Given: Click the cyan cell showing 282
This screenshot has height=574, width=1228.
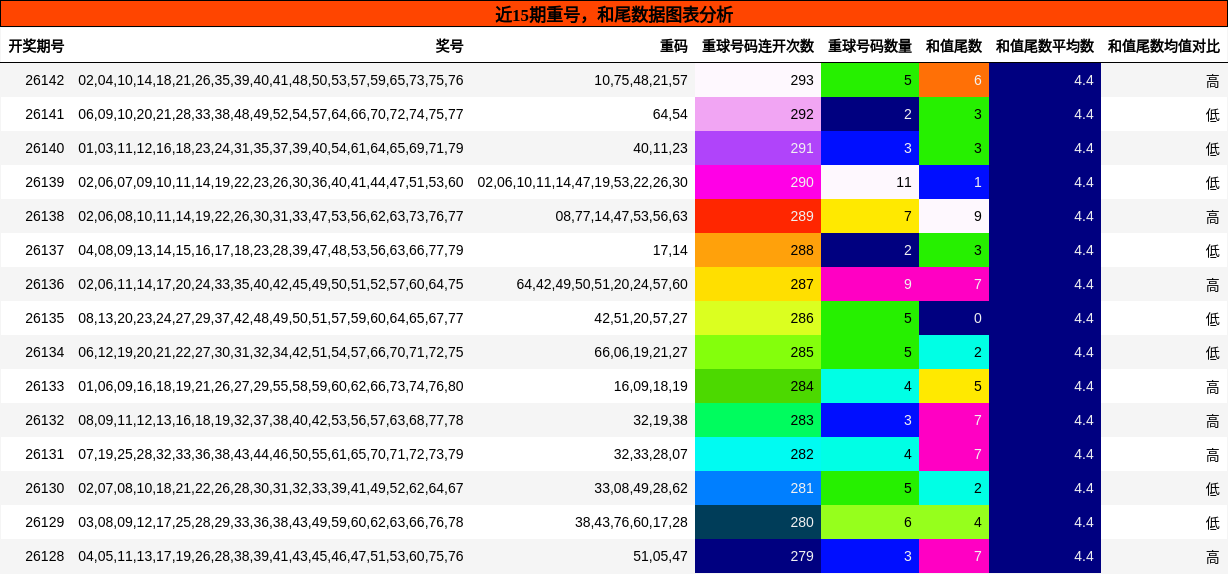Looking at the screenshot, I should [758, 454].
